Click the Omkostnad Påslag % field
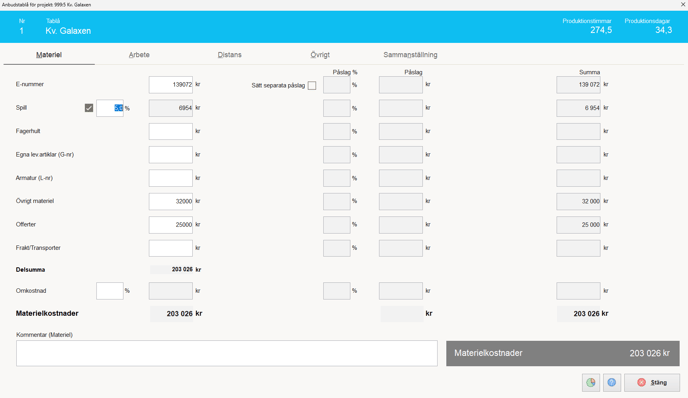Viewport: 688px width, 398px height. (x=337, y=291)
